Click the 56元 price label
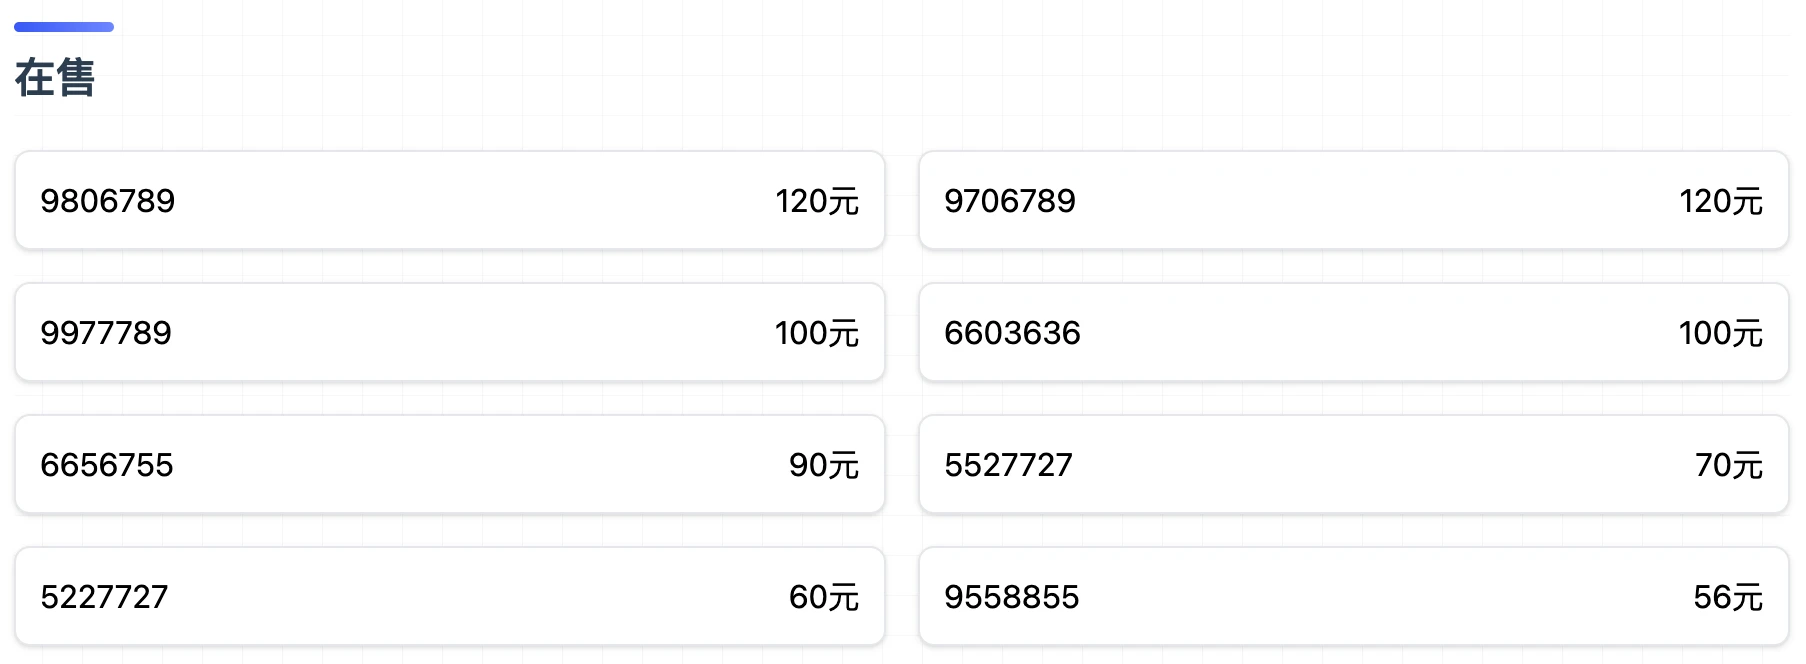The height and width of the screenshot is (664, 1806). click(1727, 597)
